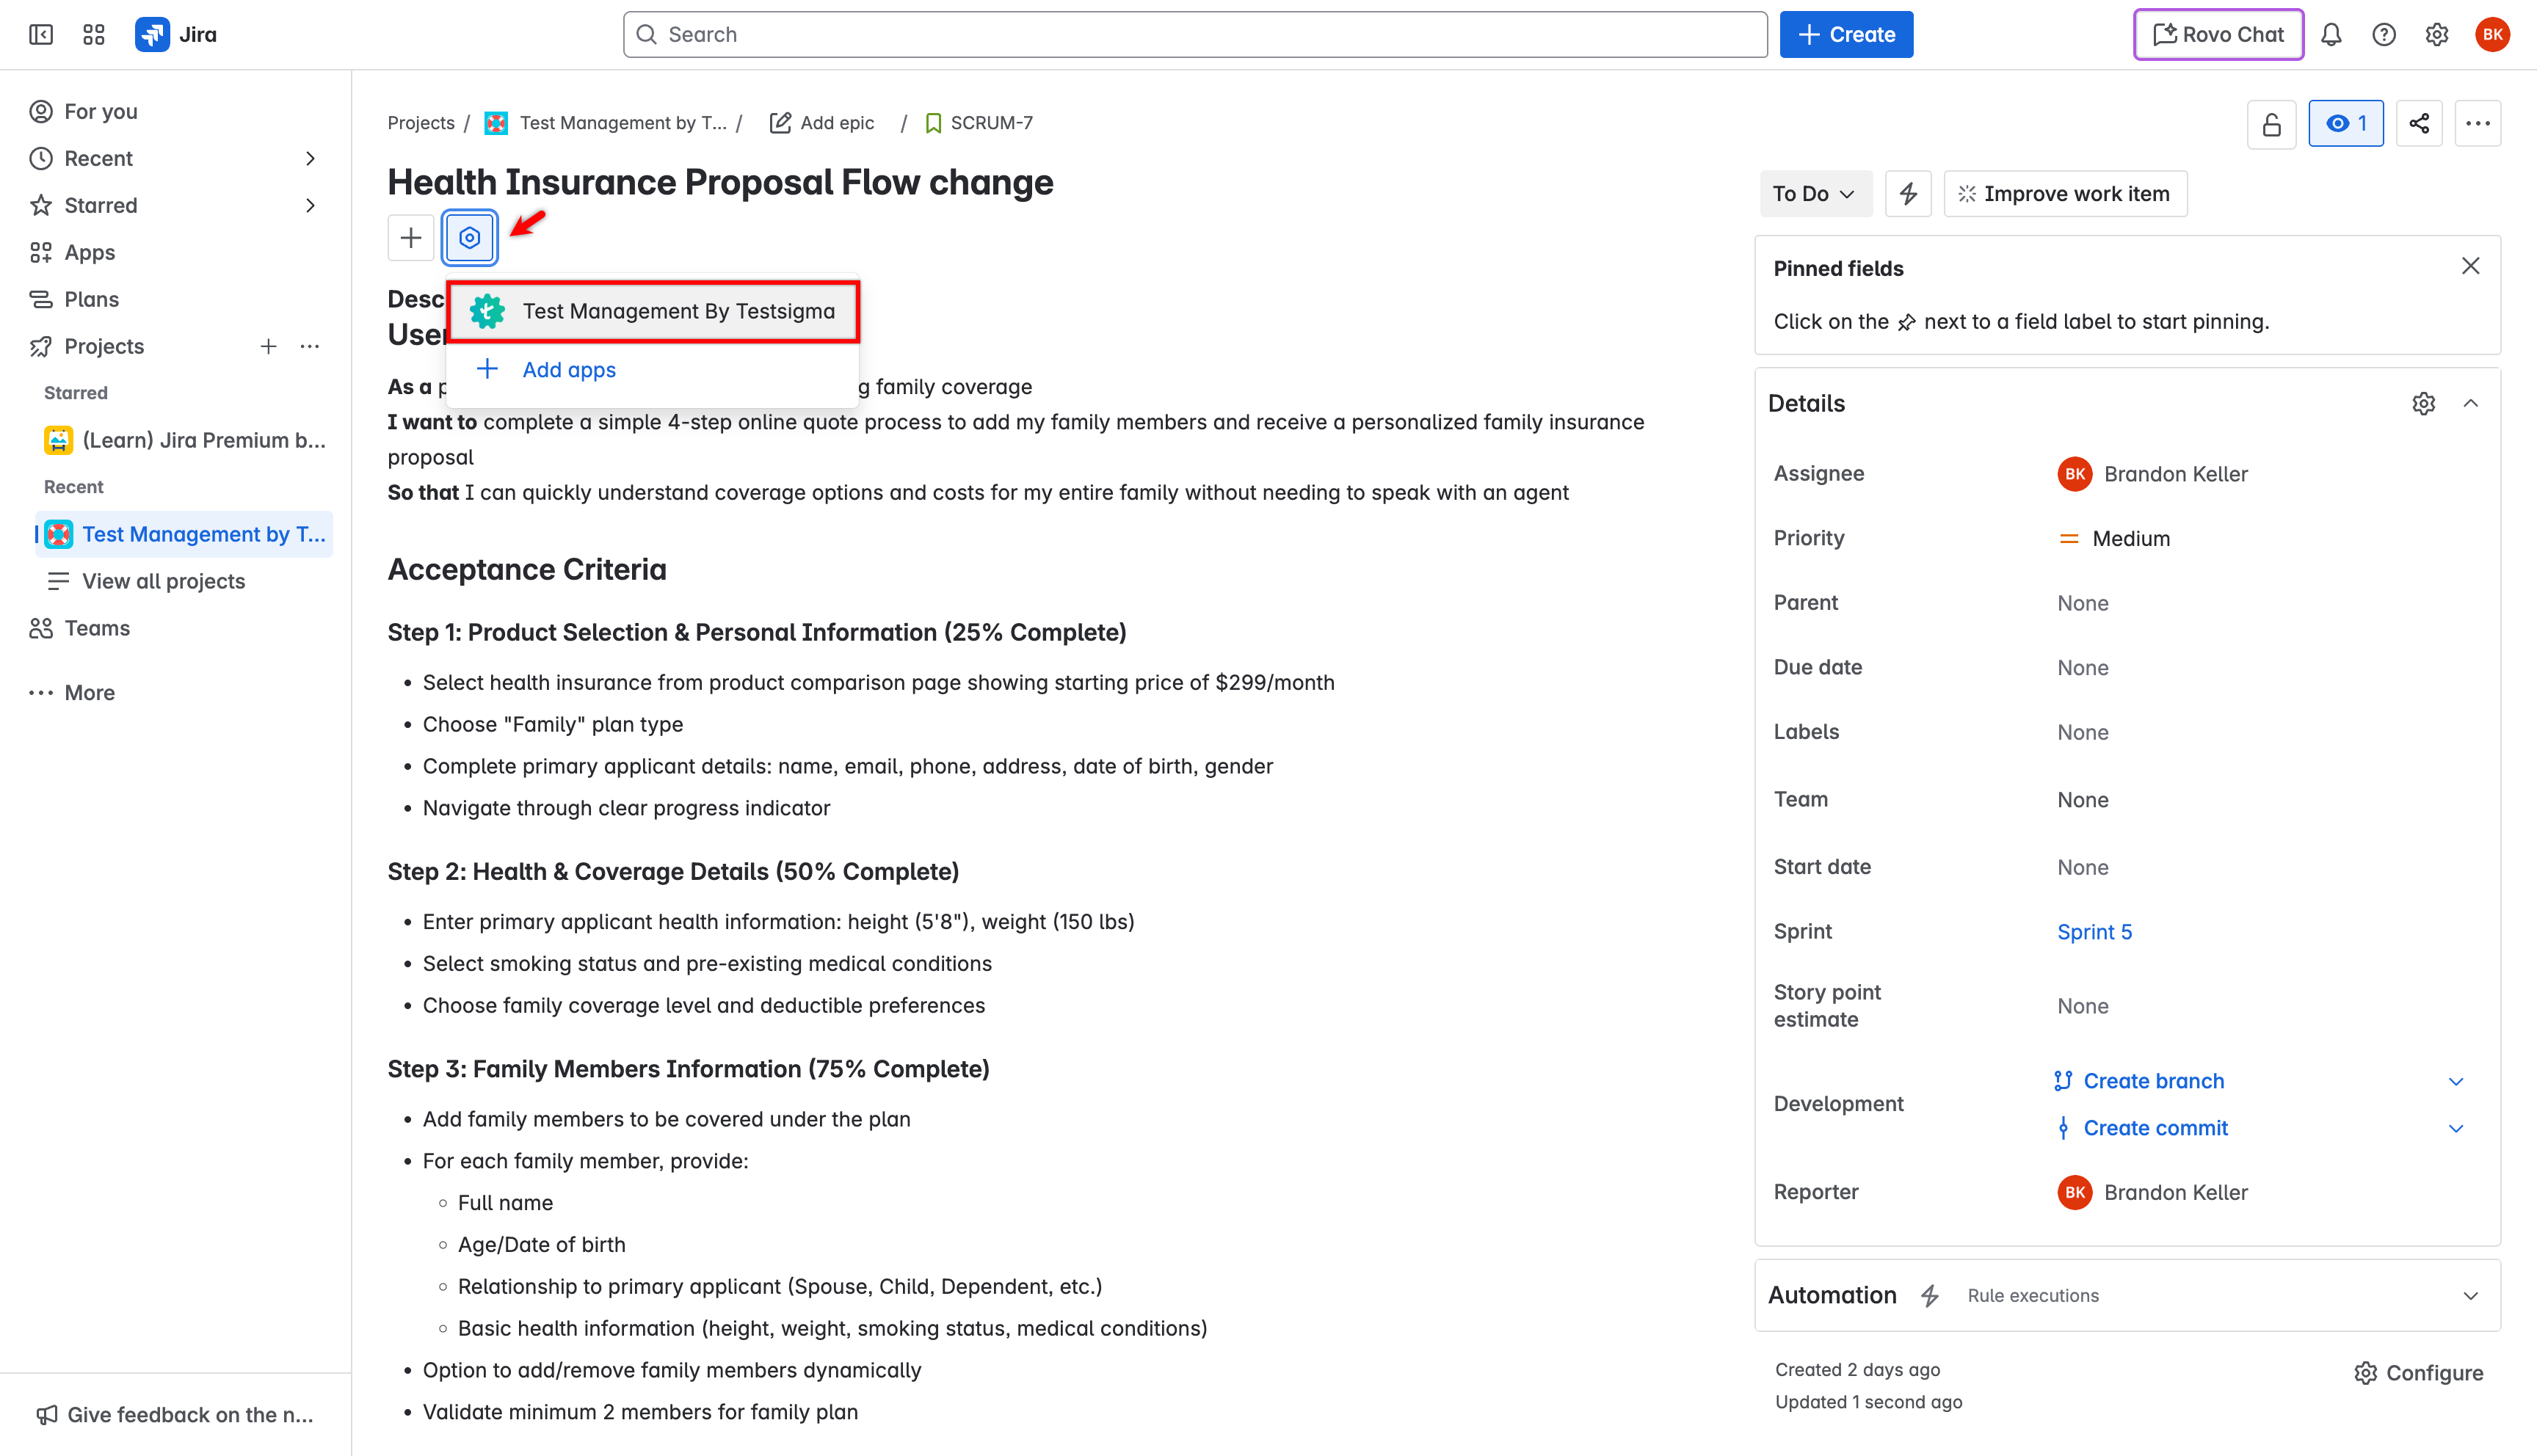Viewport: 2537px width, 1456px height.
Task: Open your BK profile avatar
Action: (2492, 33)
